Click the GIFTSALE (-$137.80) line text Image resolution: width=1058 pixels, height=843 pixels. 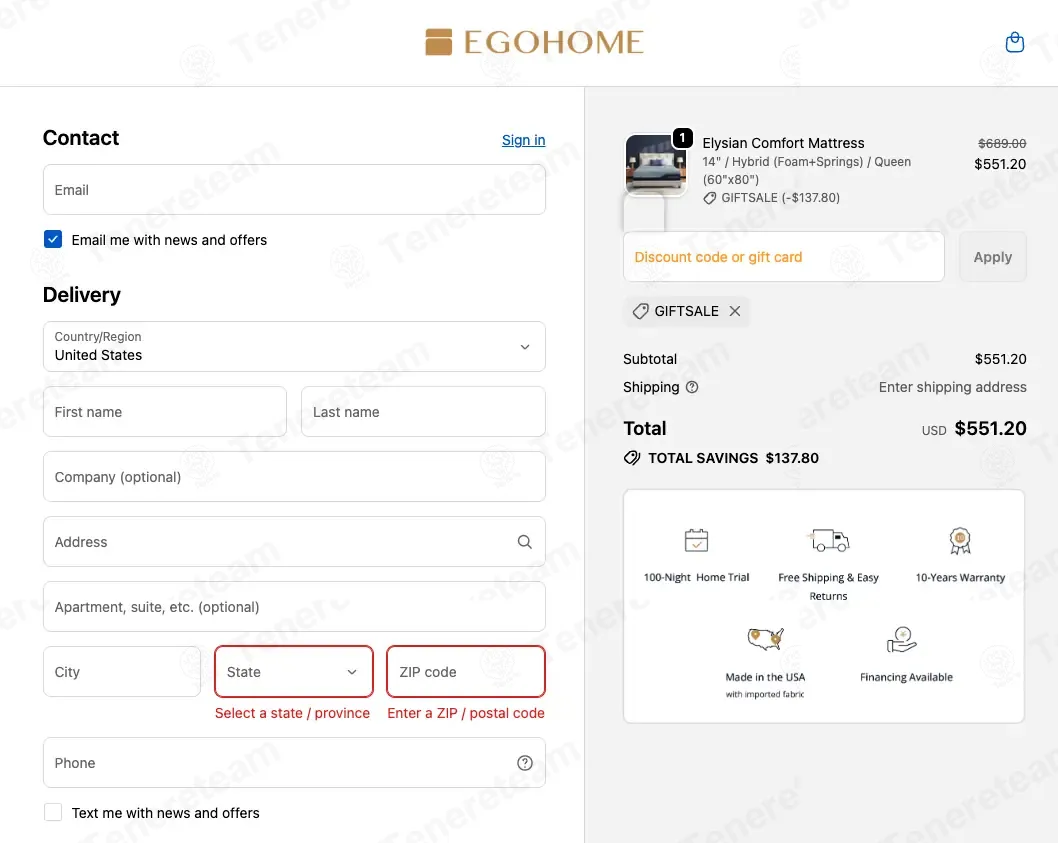point(780,198)
